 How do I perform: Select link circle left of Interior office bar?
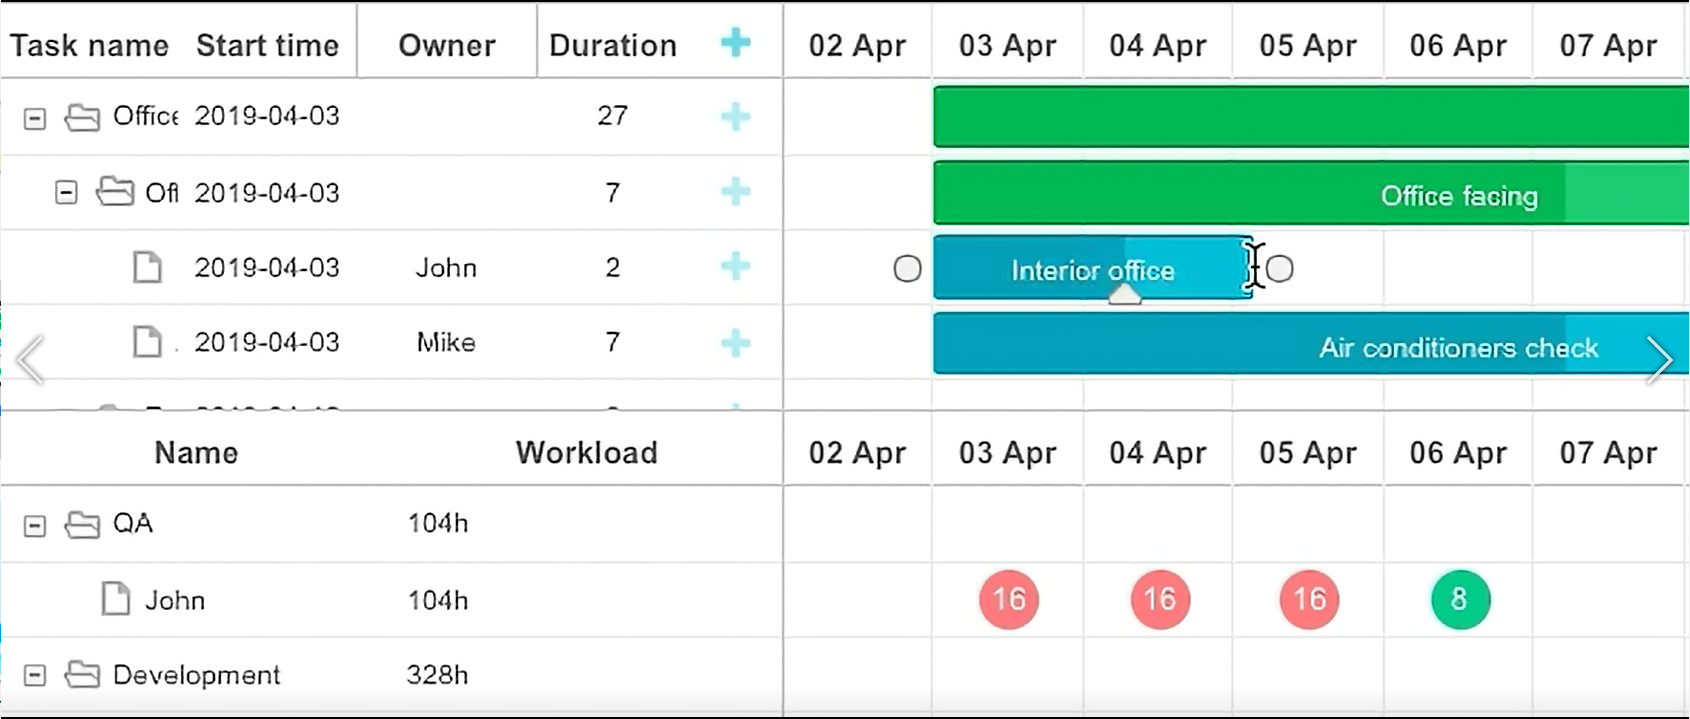(907, 268)
